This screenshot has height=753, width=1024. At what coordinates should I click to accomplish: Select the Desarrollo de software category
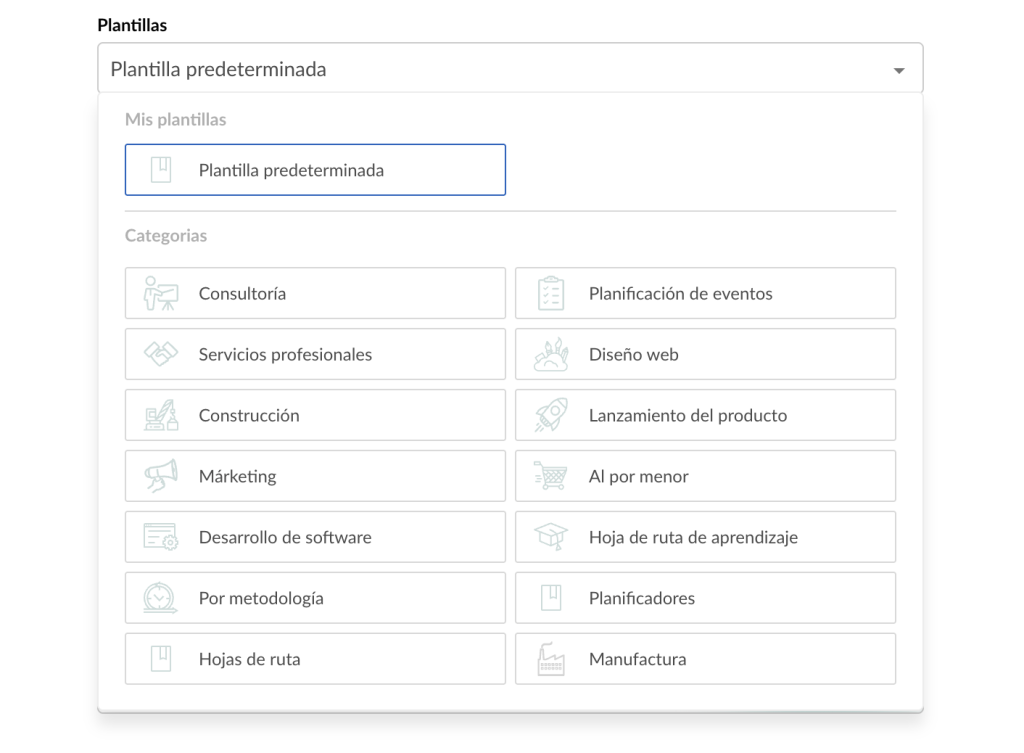click(315, 537)
